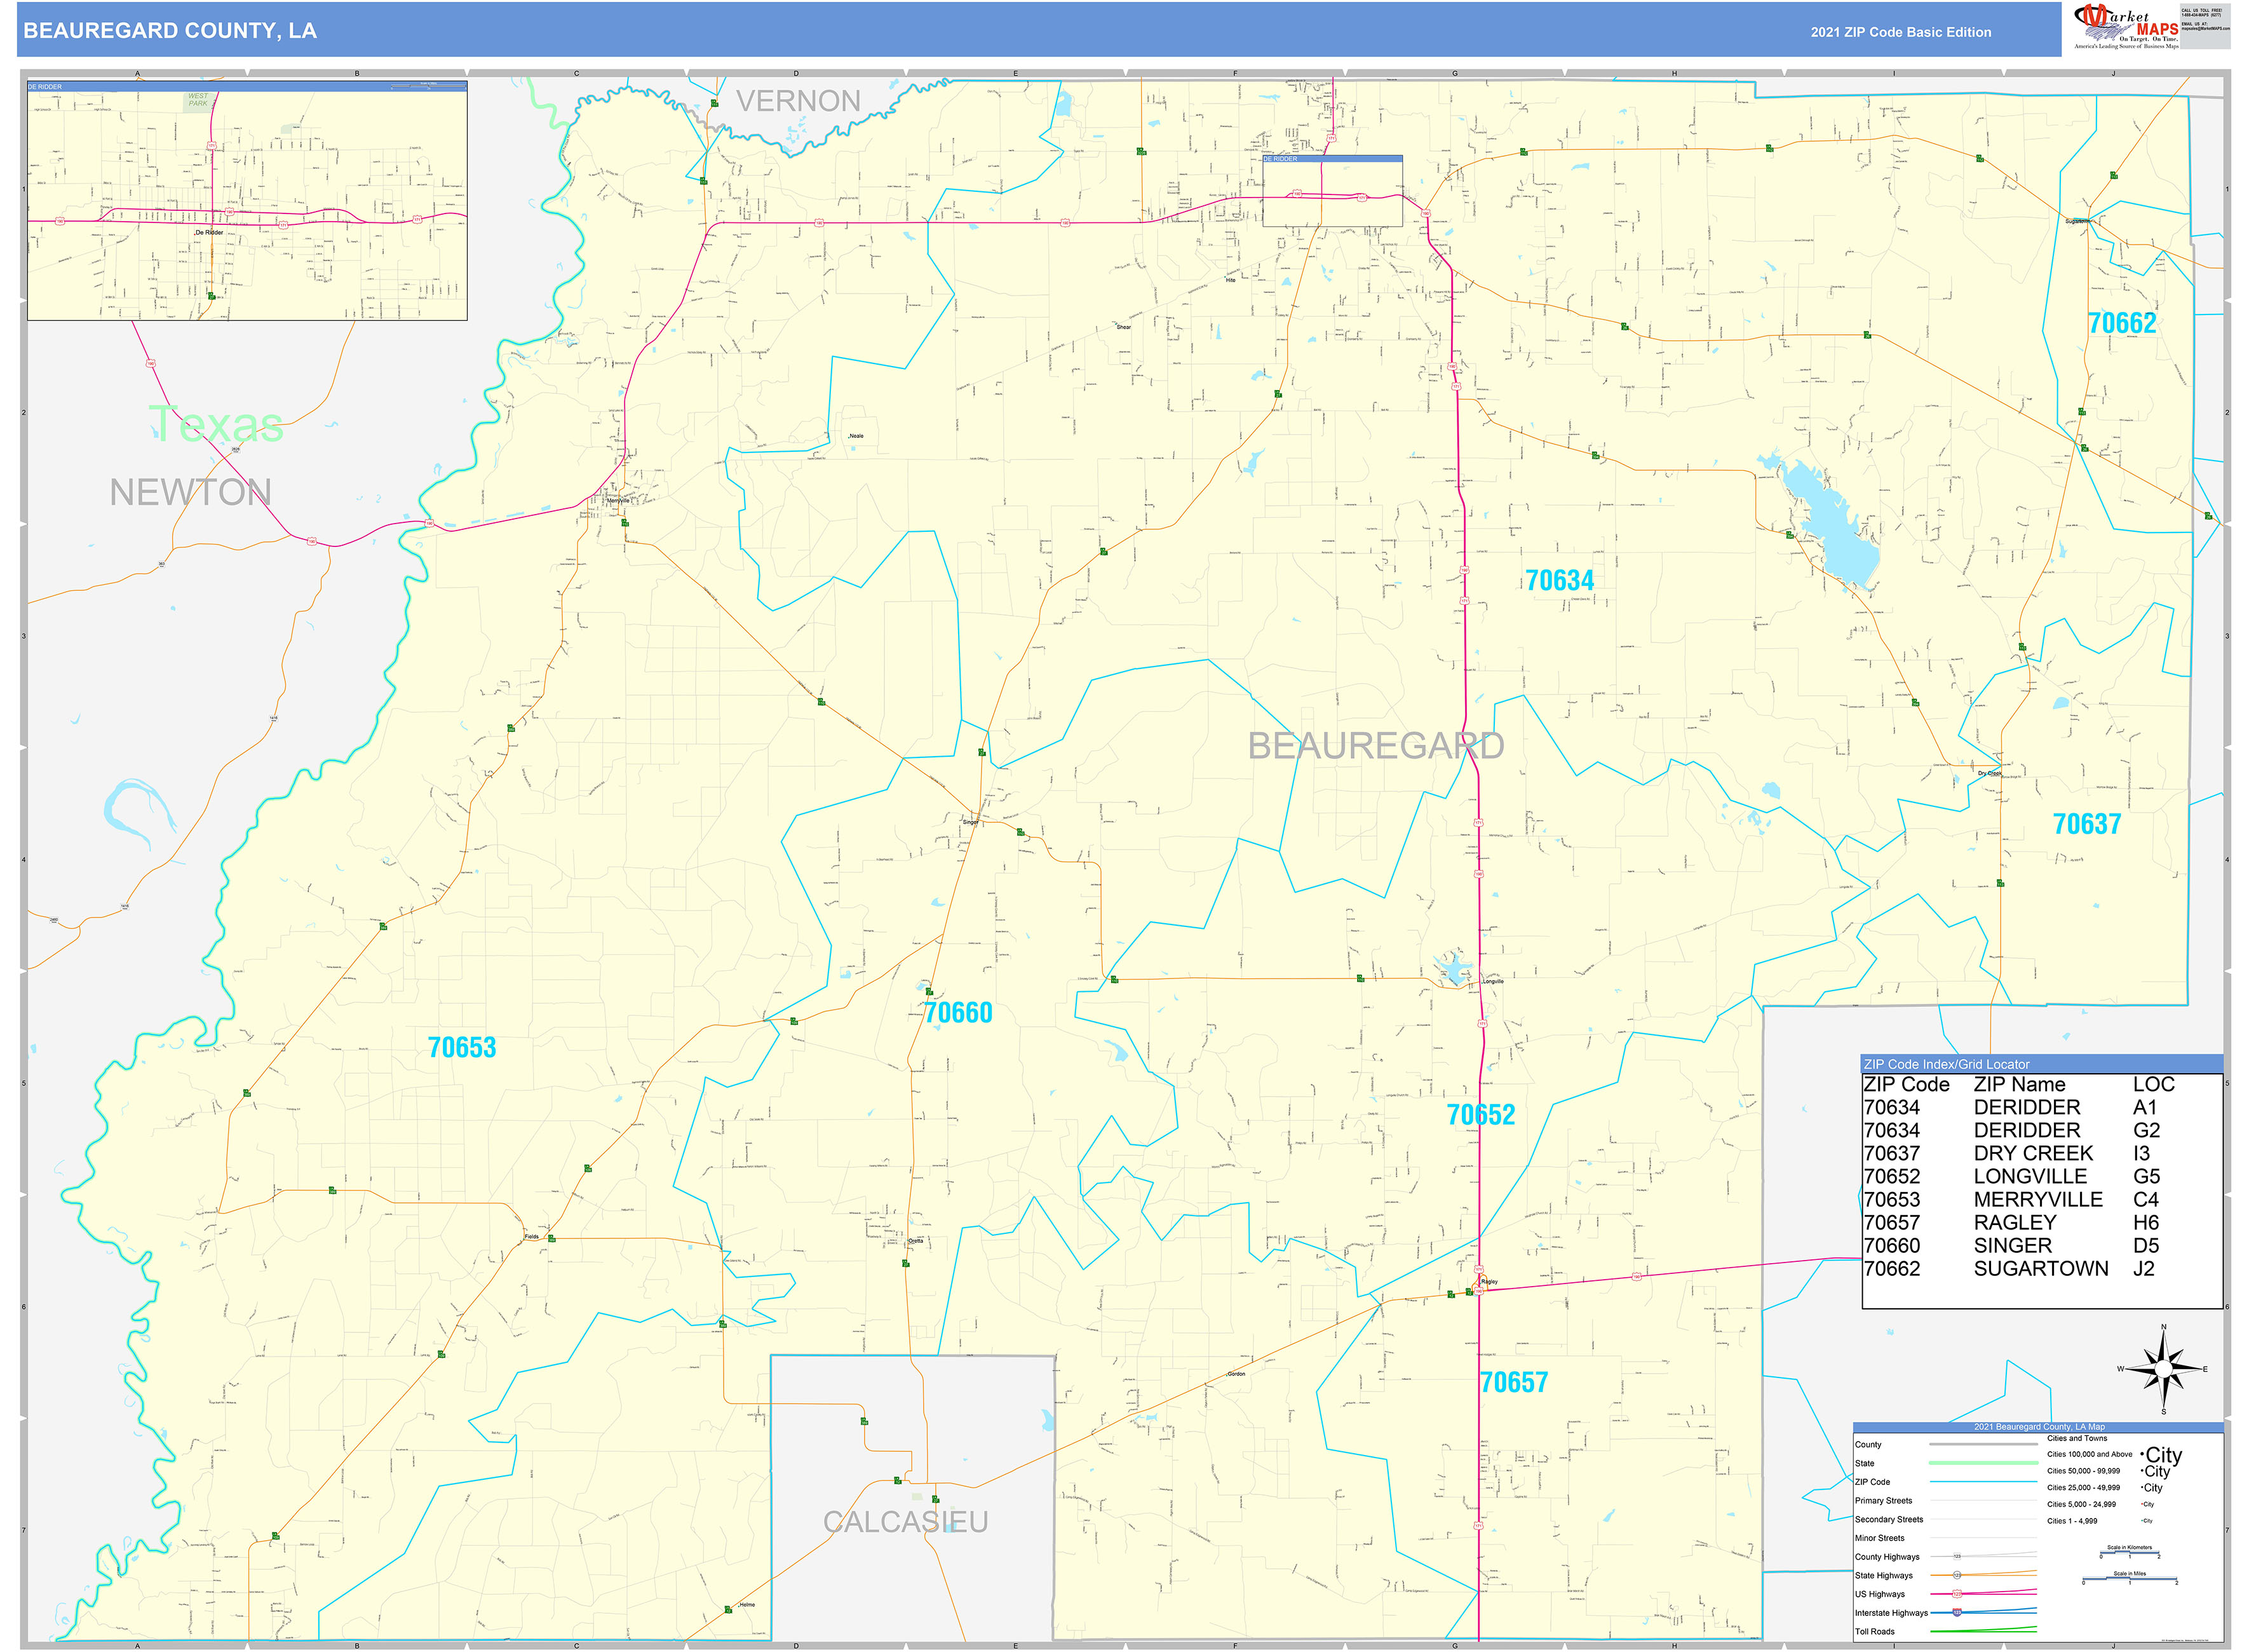Click Cities 100,000 and Above legend entry
This screenshot has width=2242, height=1652.
2089,1455
